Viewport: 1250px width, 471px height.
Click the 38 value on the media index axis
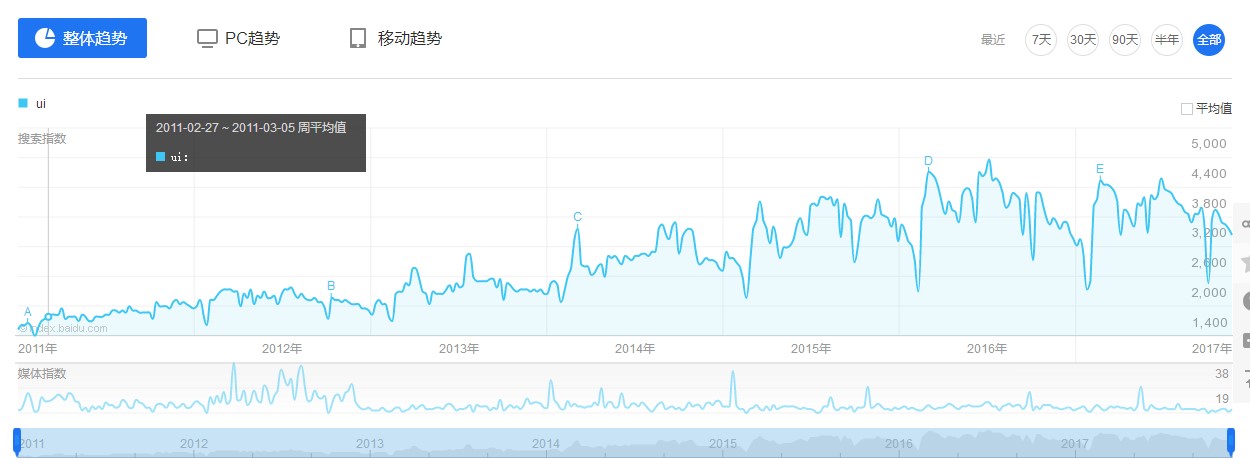pos(1221,374)
